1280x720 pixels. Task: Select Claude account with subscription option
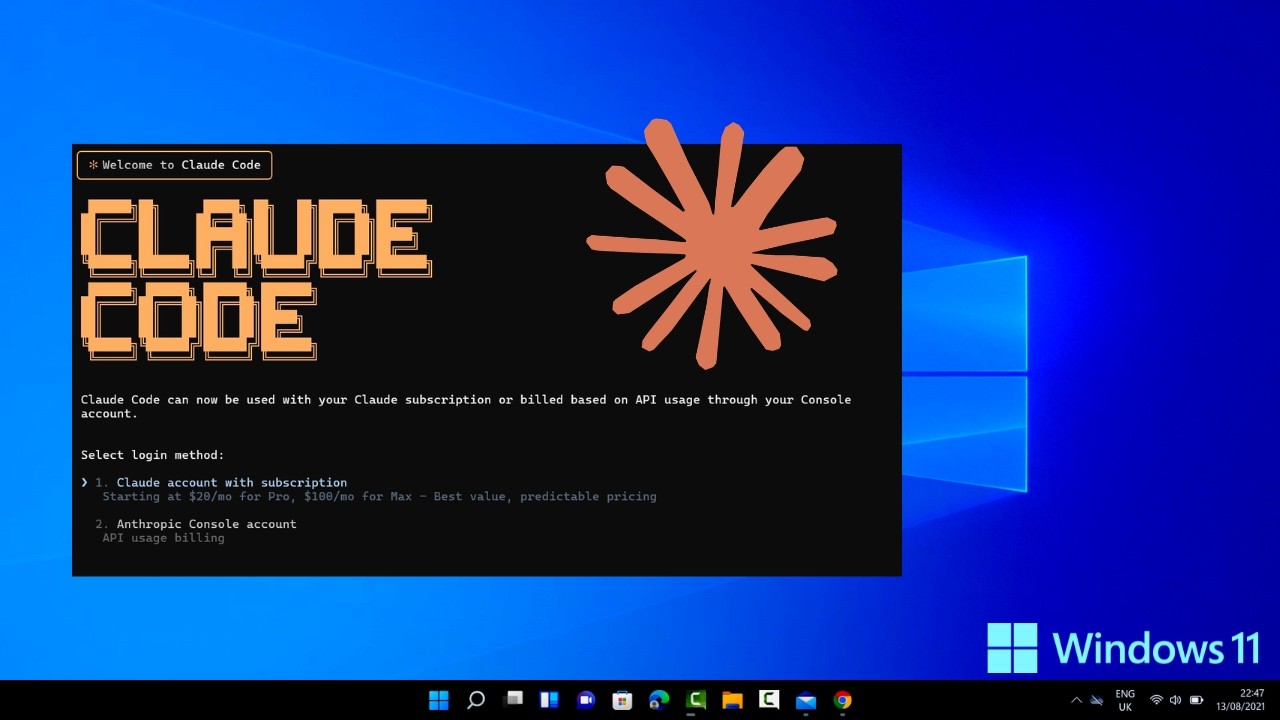pos(231,482)
